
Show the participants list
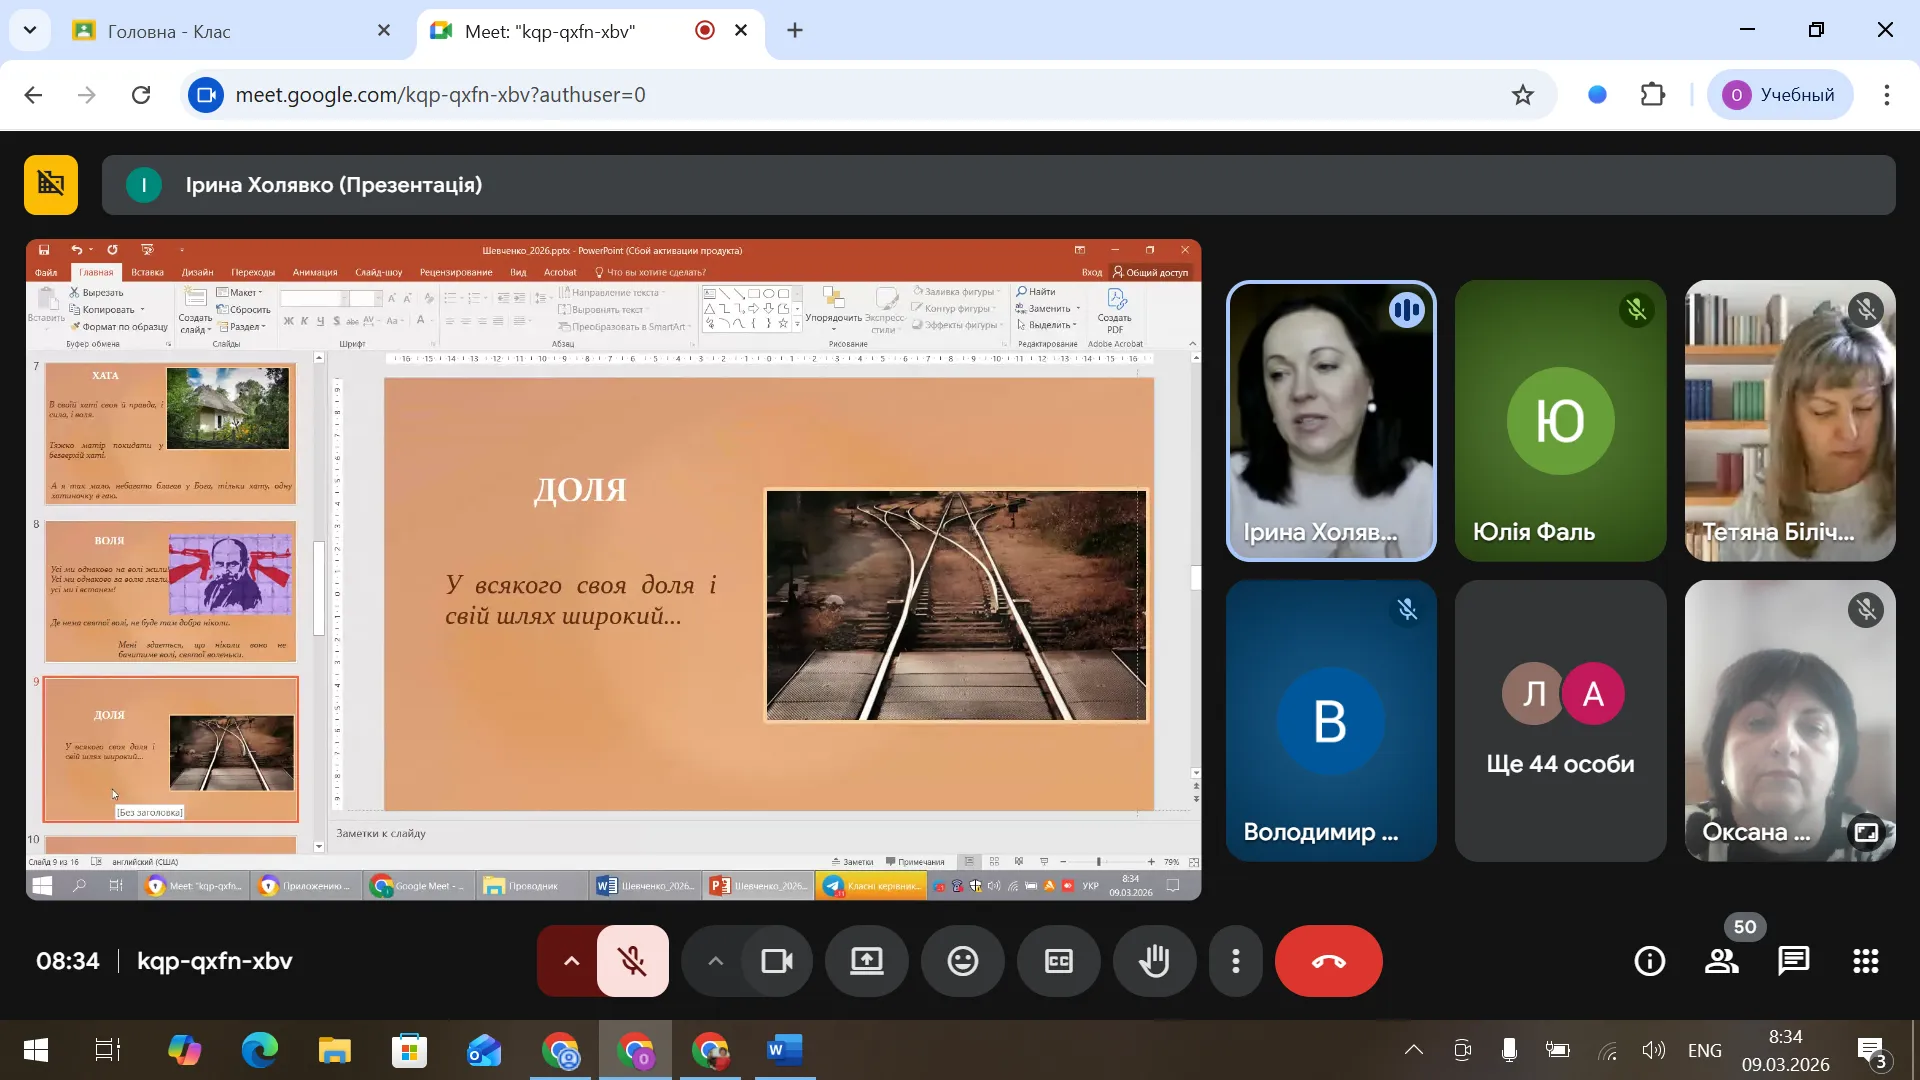click(1721, 962)
